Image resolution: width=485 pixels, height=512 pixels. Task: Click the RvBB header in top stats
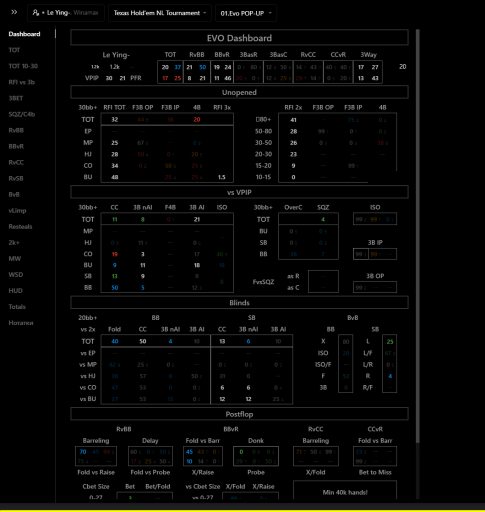pos(197,55)
